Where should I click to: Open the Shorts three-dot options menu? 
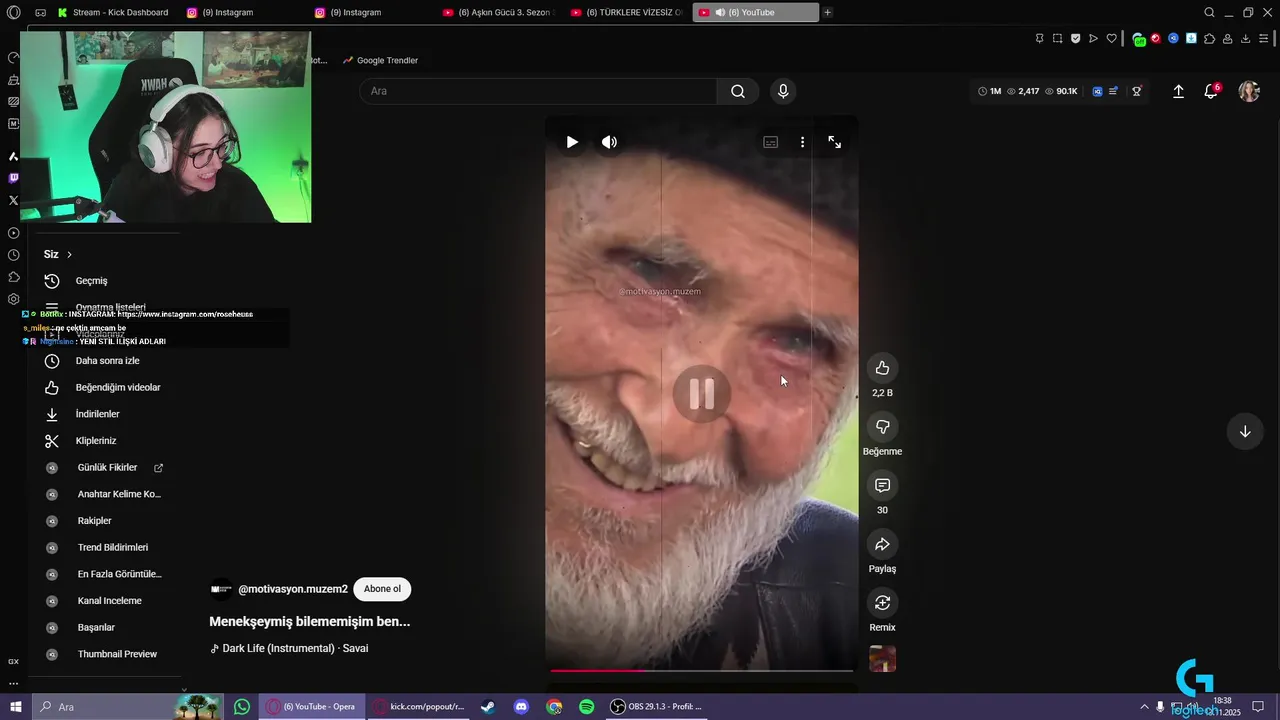click(x=802, y=142)
